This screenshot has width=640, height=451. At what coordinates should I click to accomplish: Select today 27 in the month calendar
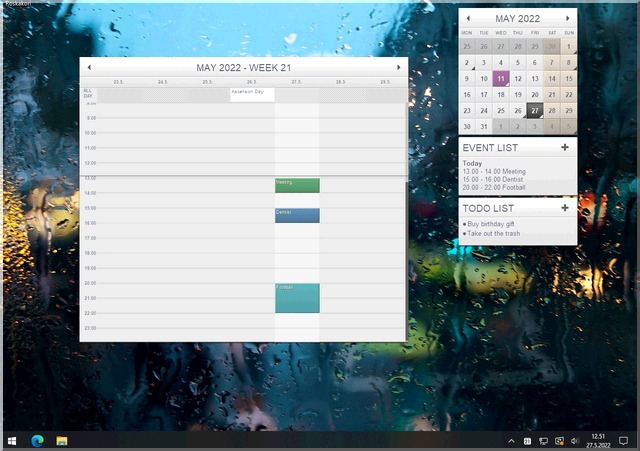535,111
